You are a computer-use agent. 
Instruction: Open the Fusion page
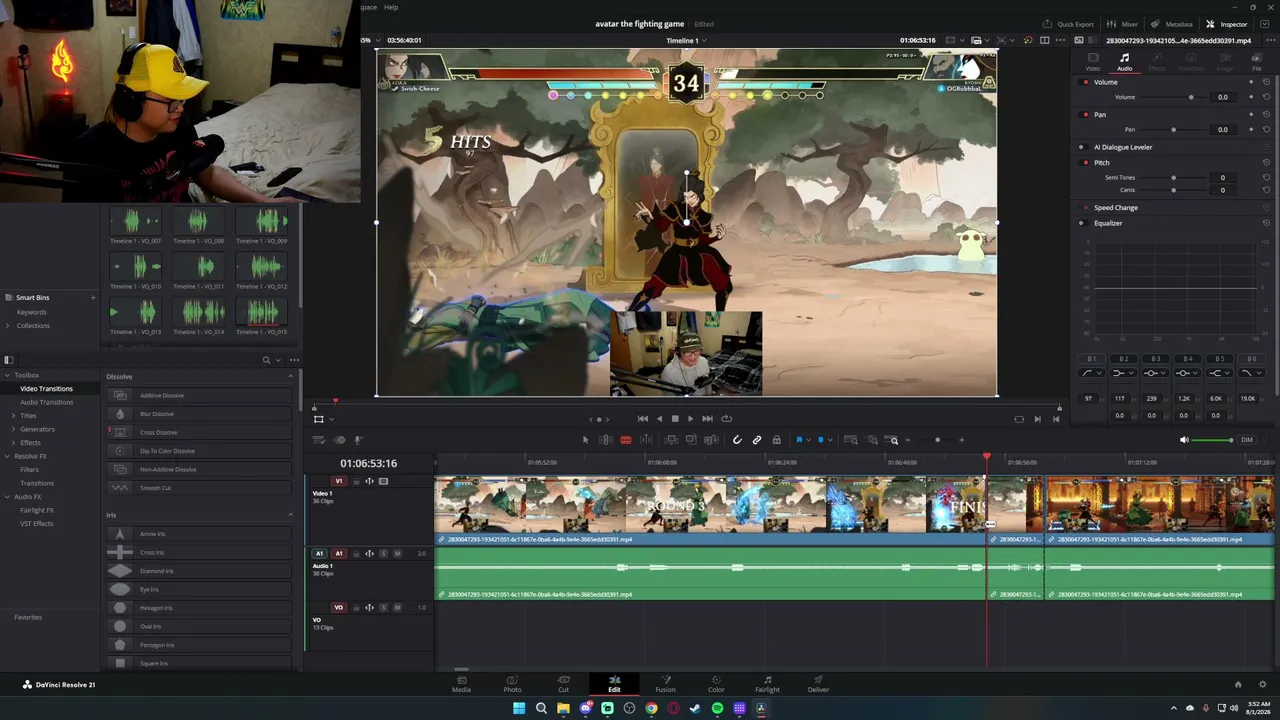[665, 684]
